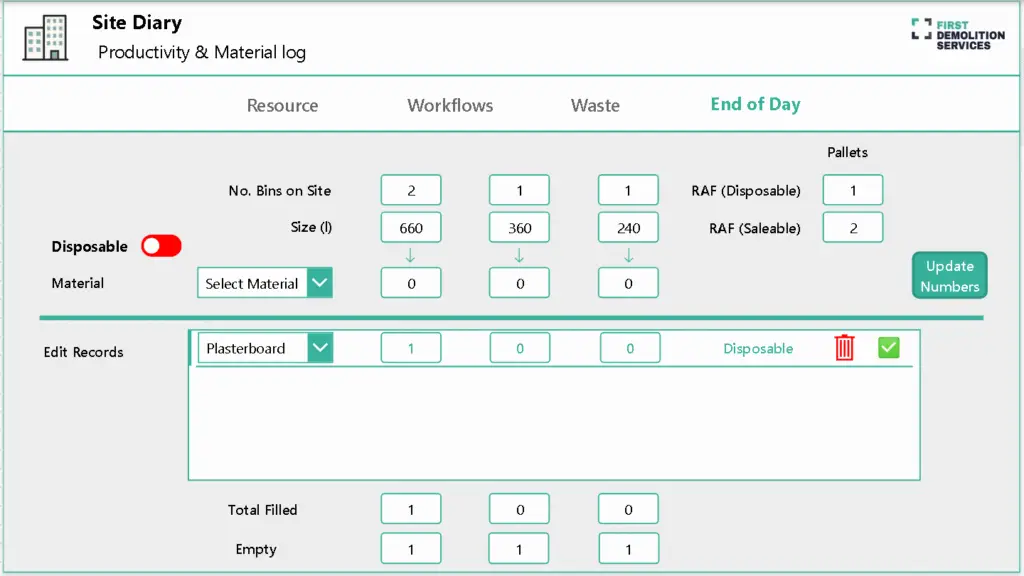Image resolution: width=1024 pixels, height=576 pixels.
Task: Click the down arrow under 360 size
Action: pos(519,257)
